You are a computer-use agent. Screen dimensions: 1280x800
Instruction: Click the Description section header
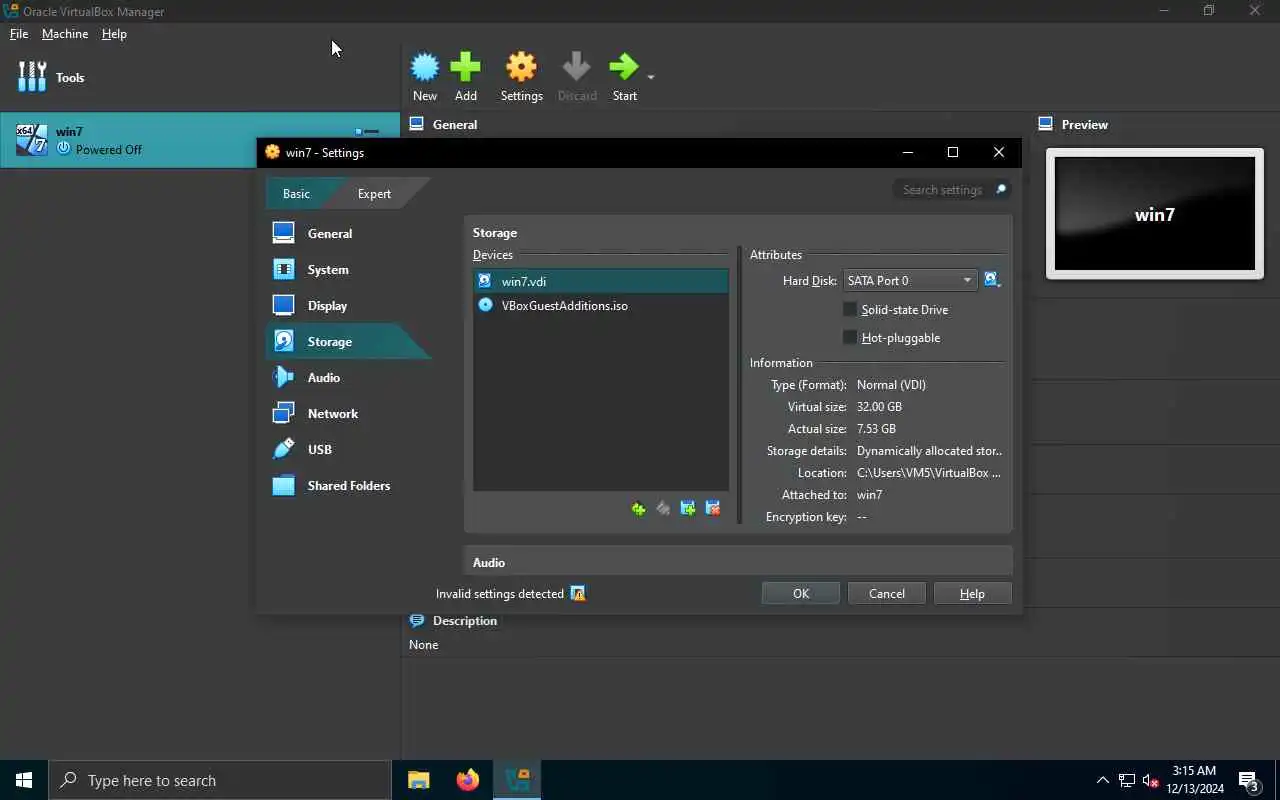[465, 620]
